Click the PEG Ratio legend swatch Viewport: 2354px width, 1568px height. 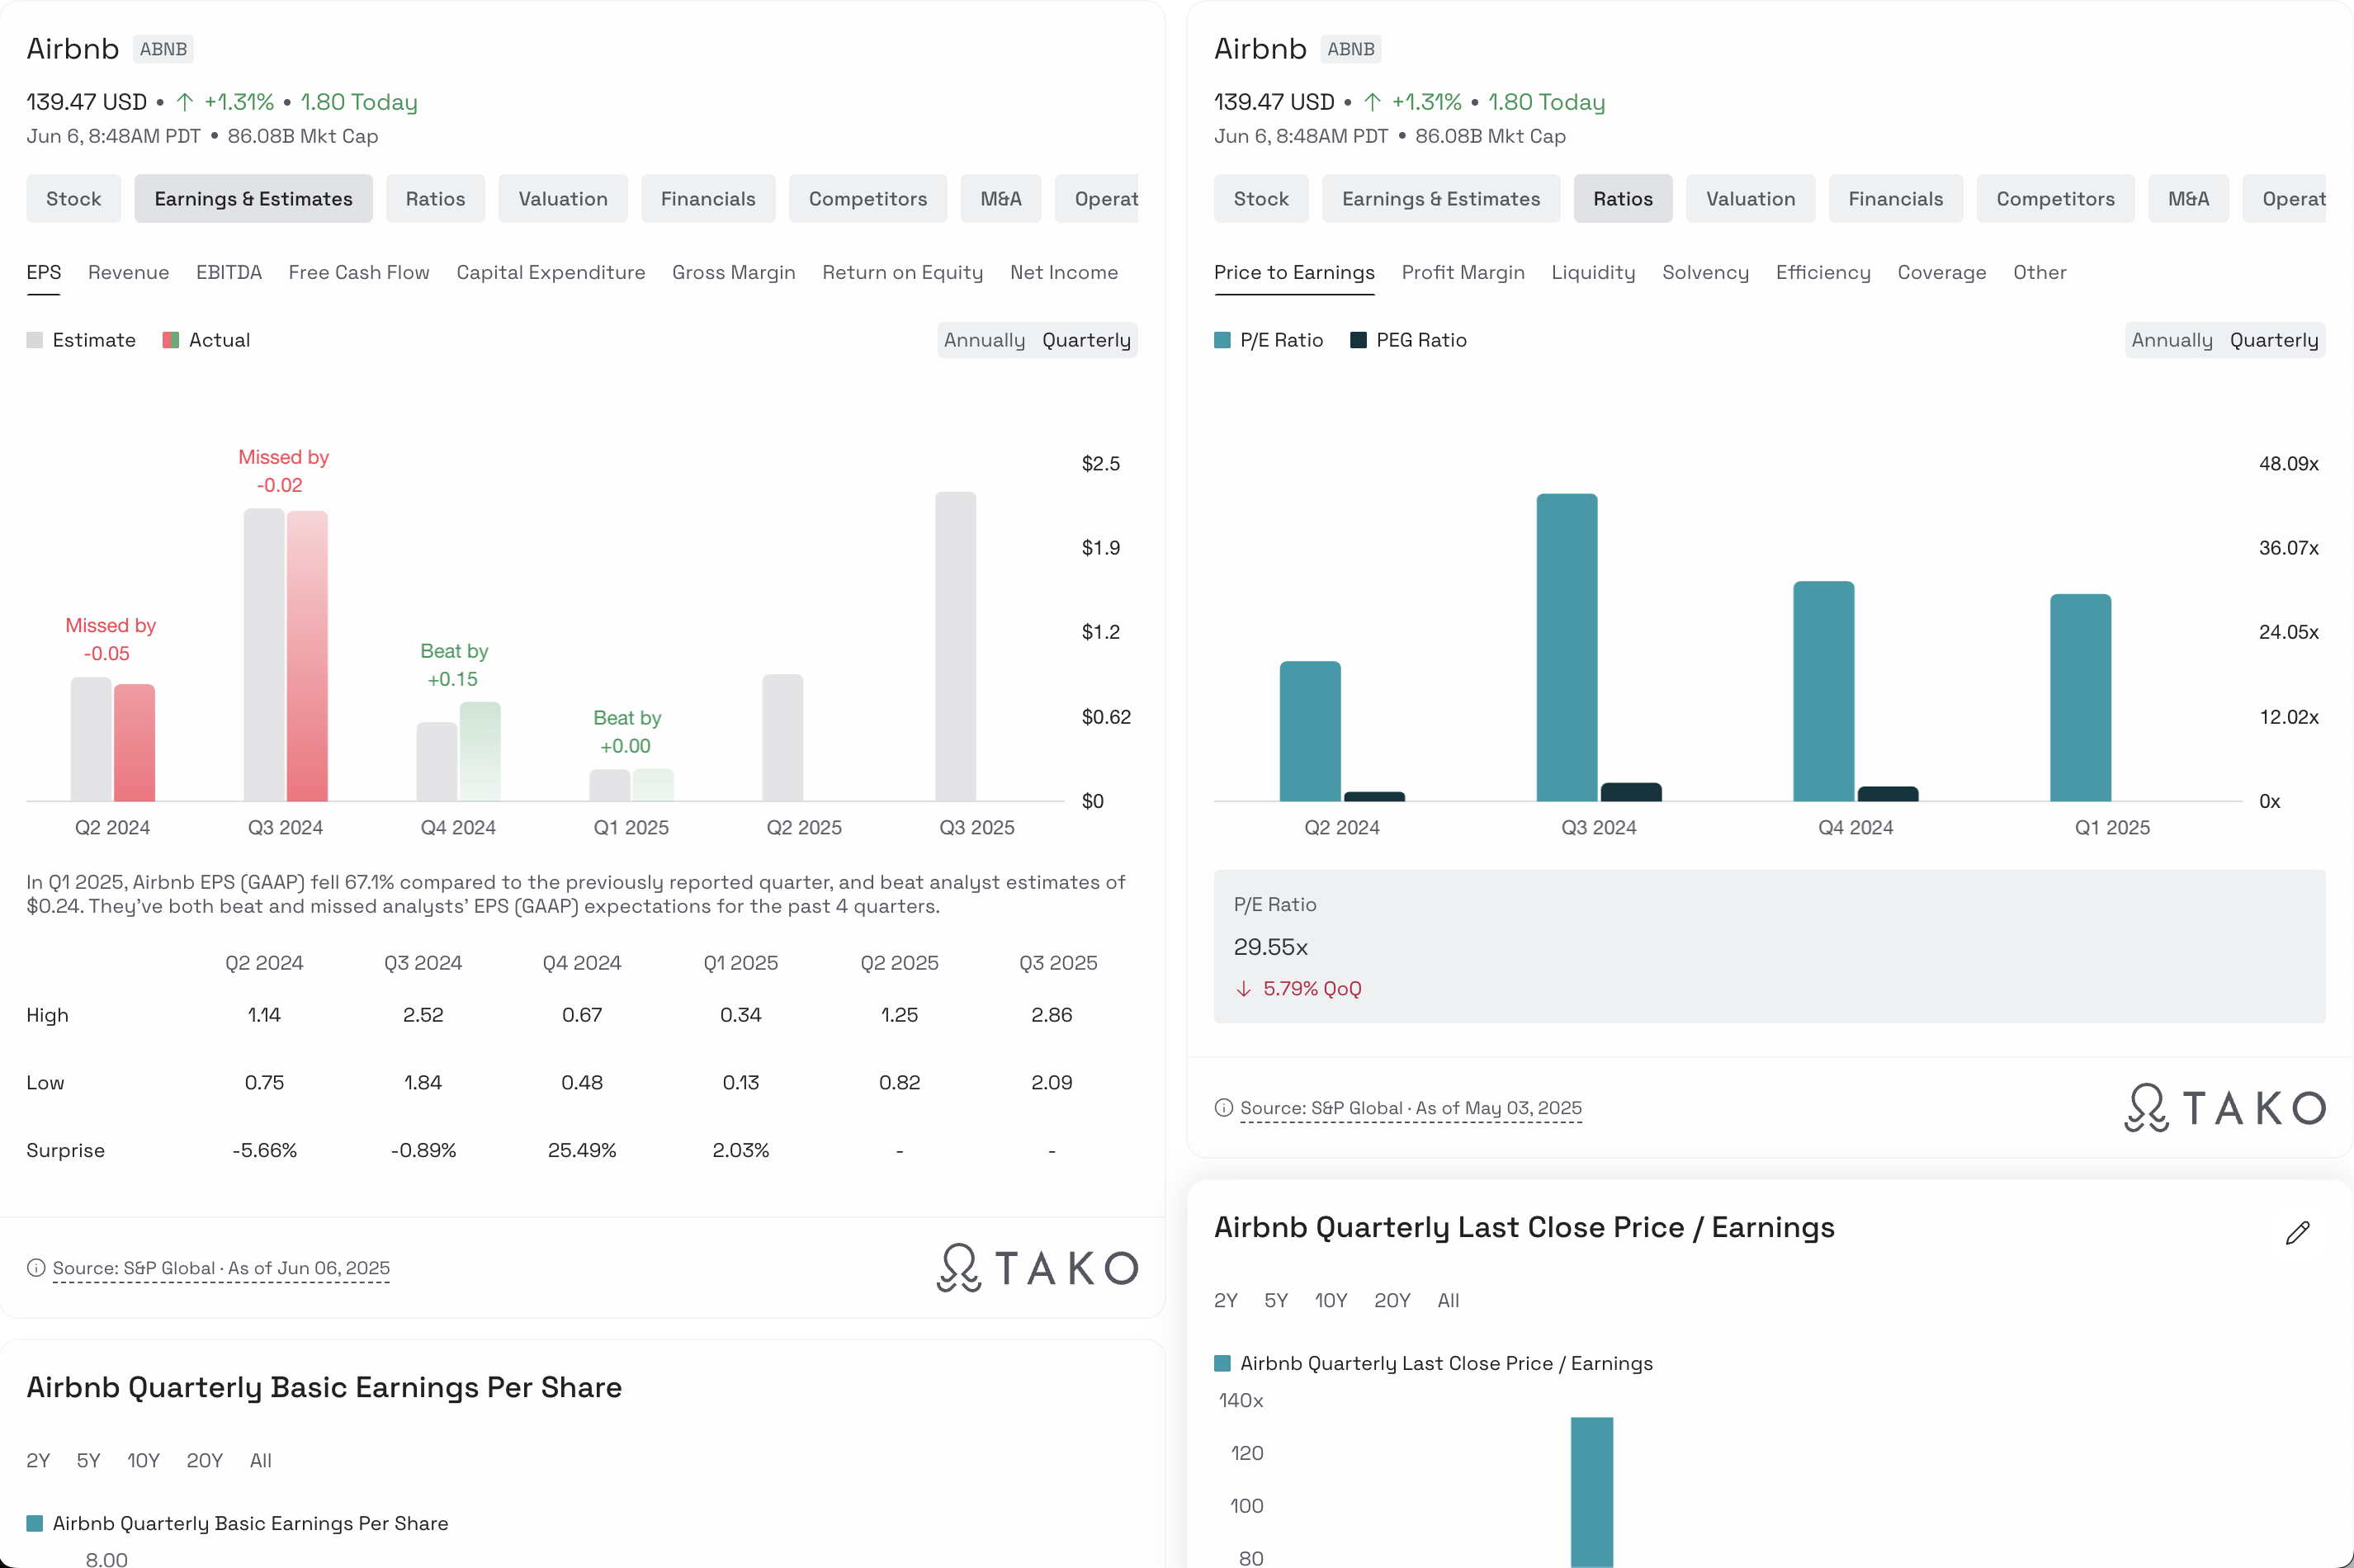pos(1358,340)
